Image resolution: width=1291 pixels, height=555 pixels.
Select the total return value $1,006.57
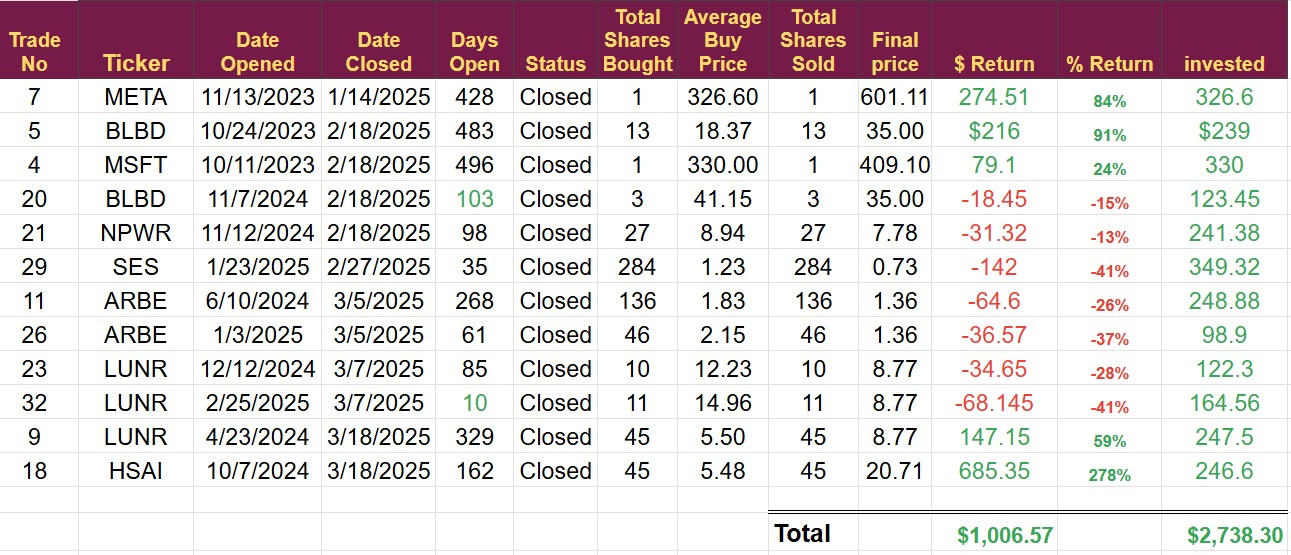[x=1004, y=535]
